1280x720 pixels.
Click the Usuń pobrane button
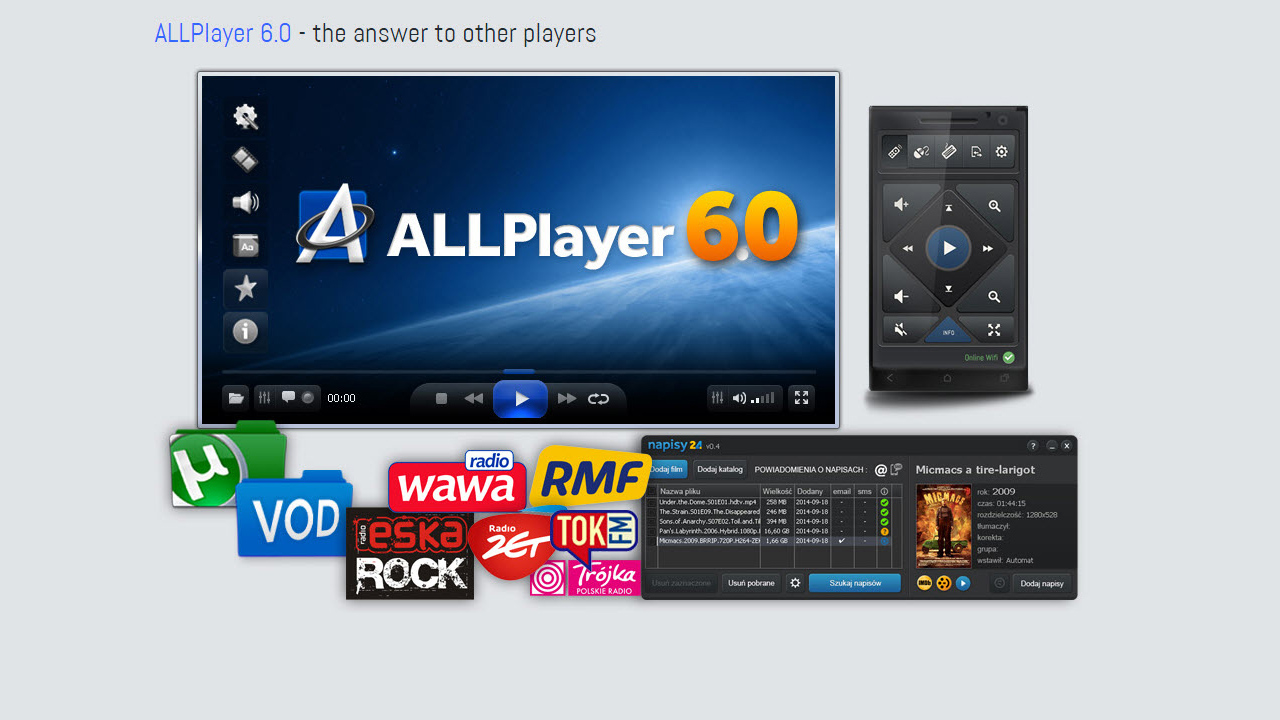click(x=751, y=583)
